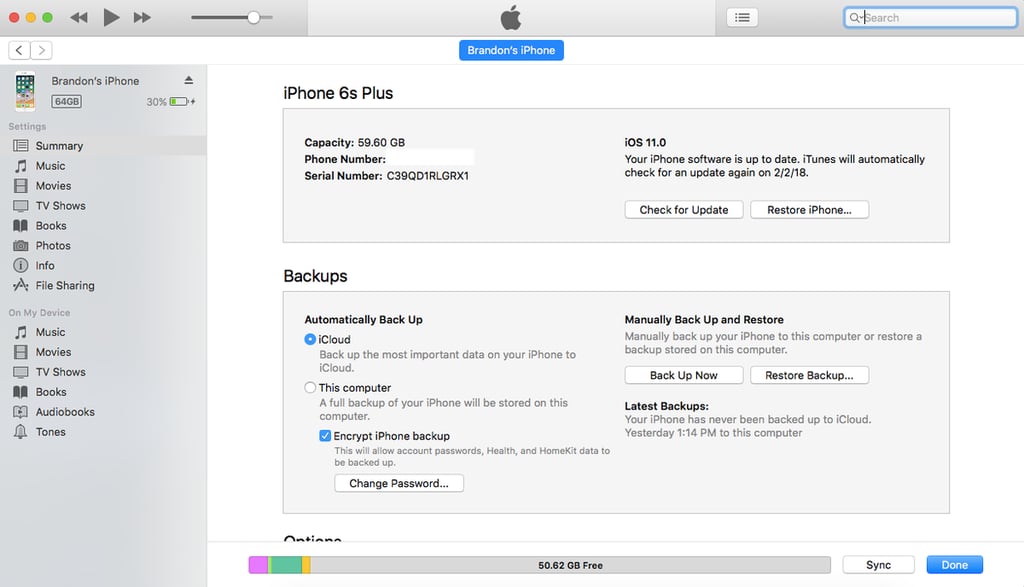Click the Latest Backups label

click(667, 406)
